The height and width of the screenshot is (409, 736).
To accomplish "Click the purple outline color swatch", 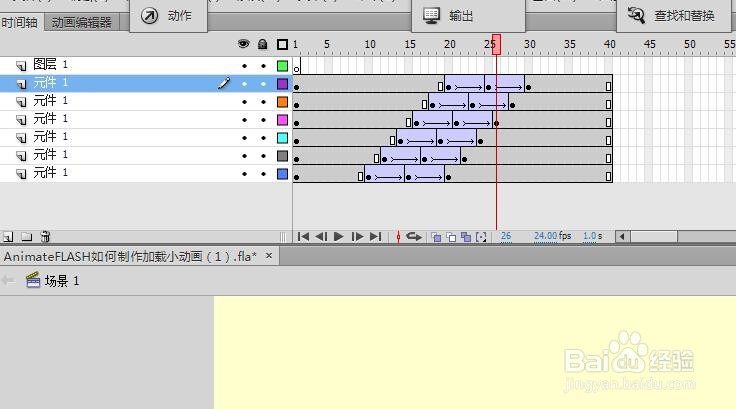I will 282,84.
